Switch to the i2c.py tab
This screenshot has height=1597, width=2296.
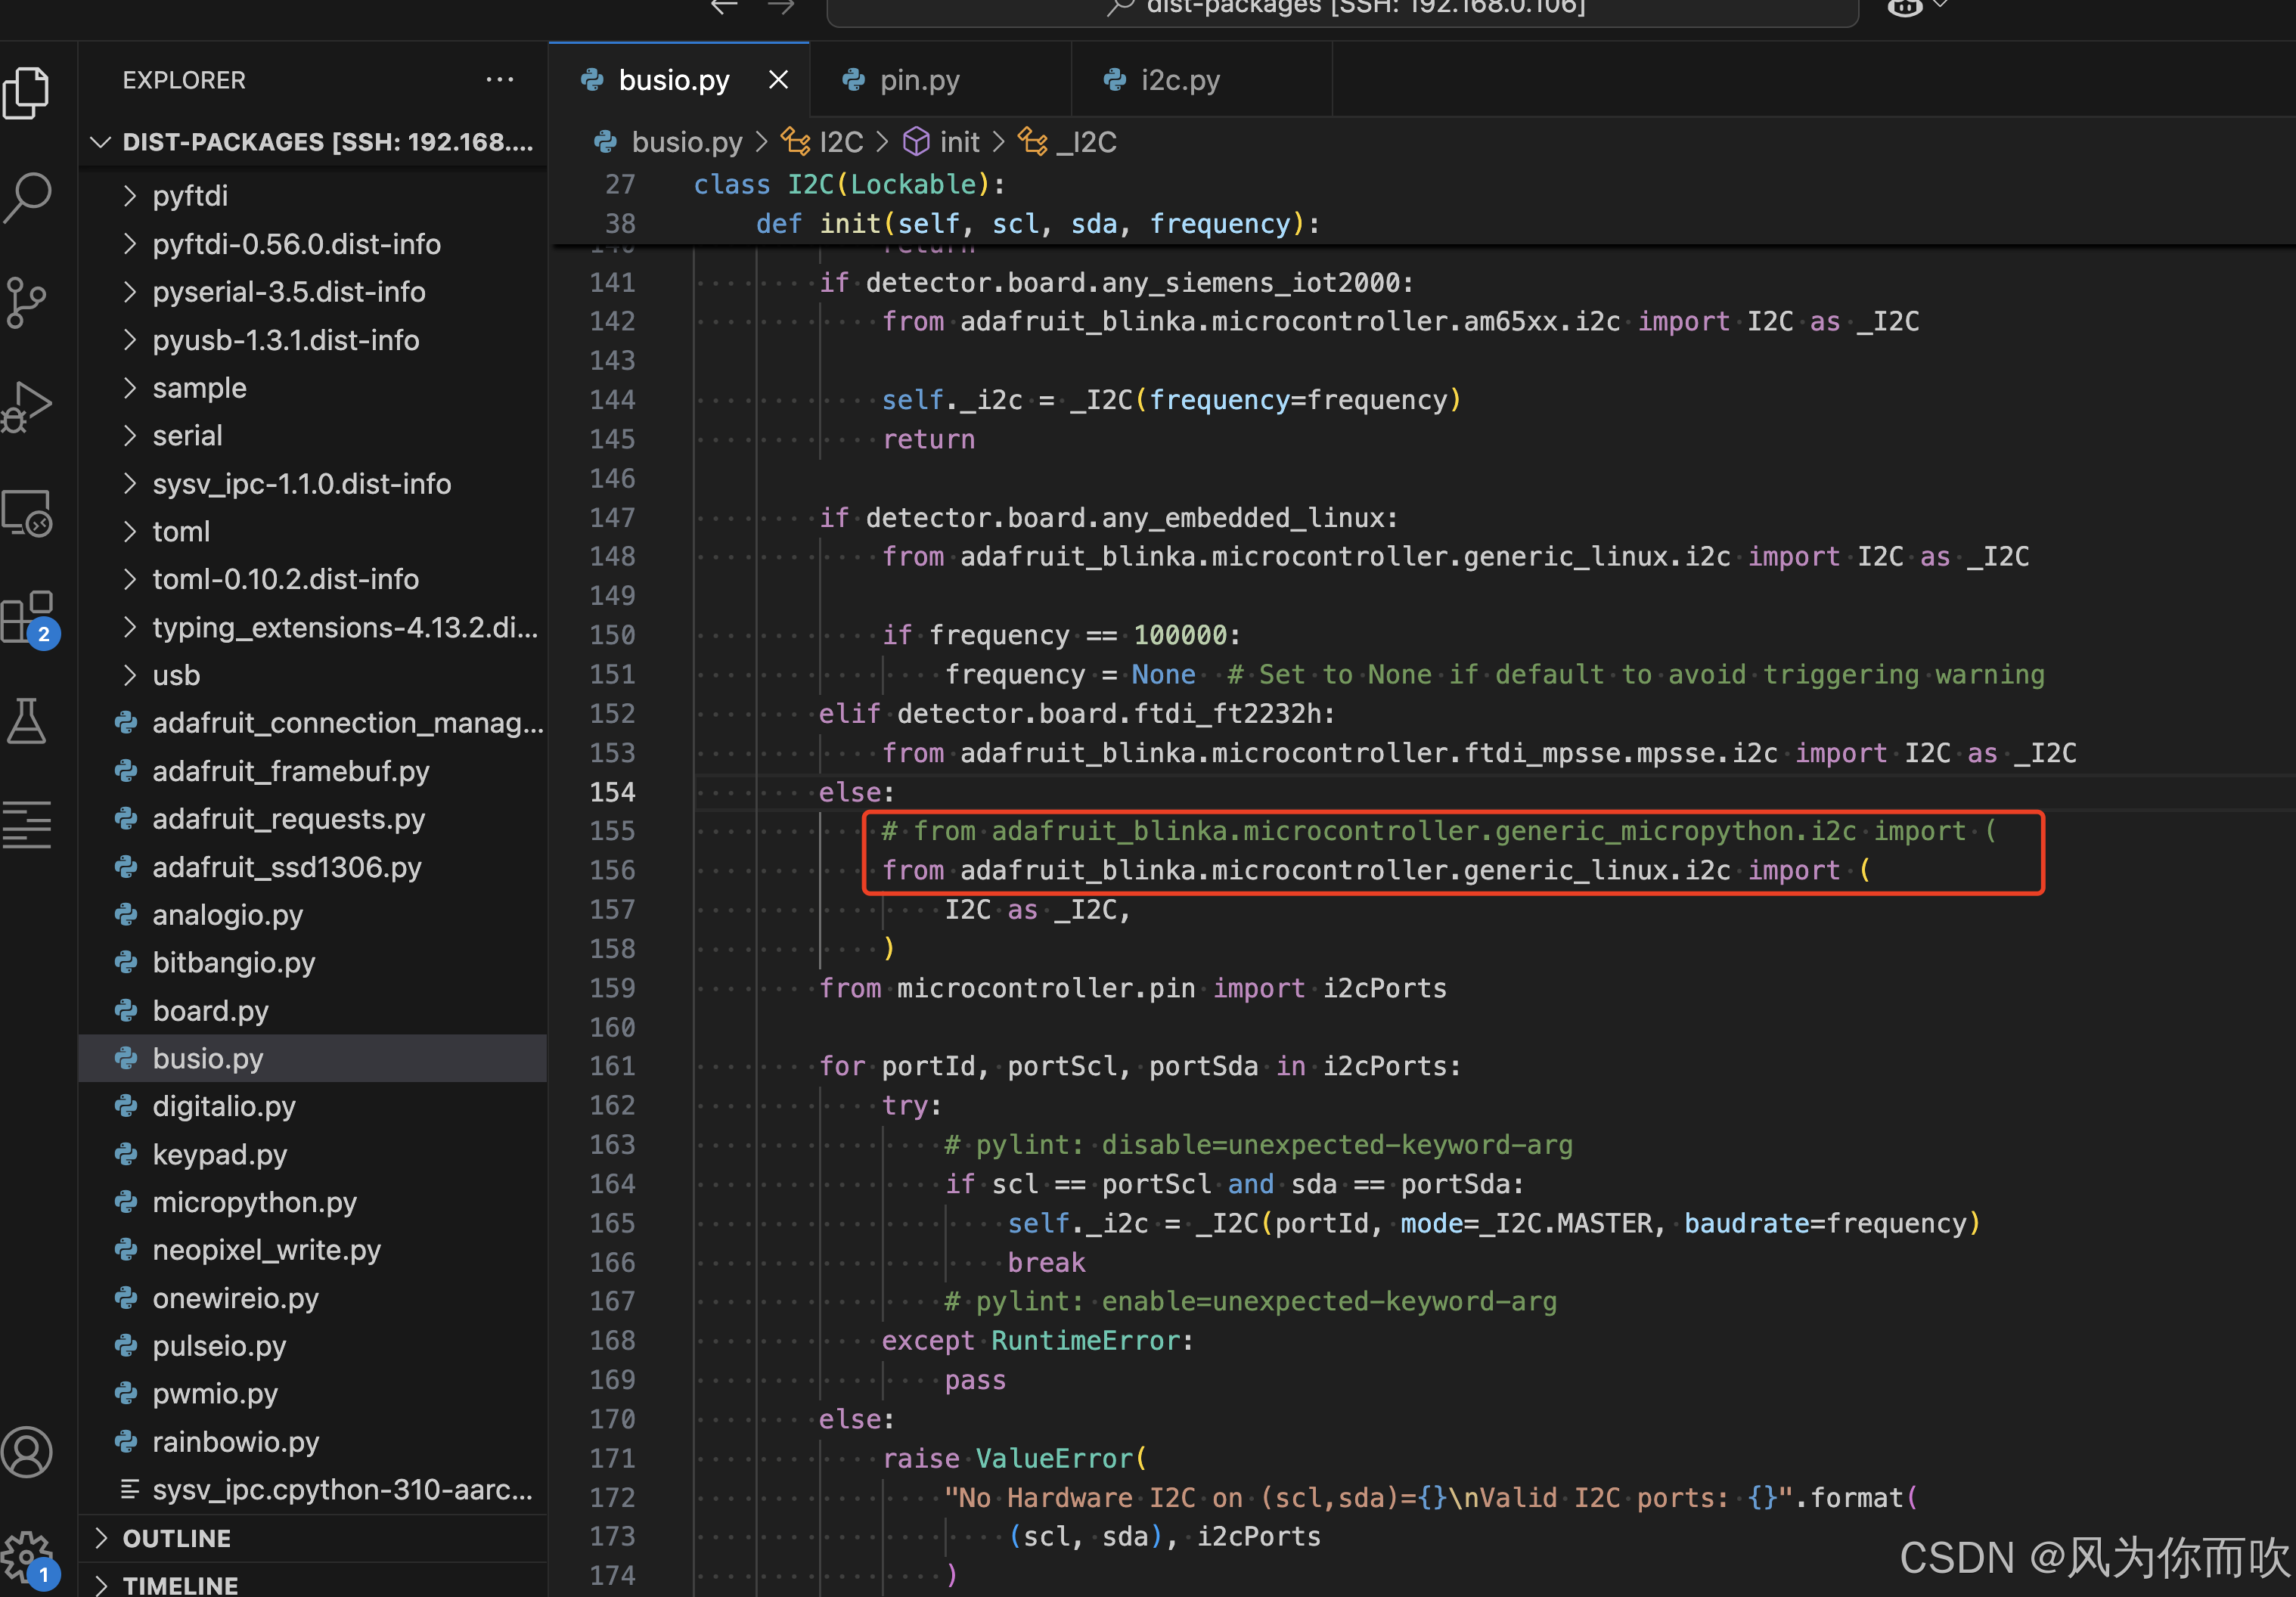[x=1180, y=80]
